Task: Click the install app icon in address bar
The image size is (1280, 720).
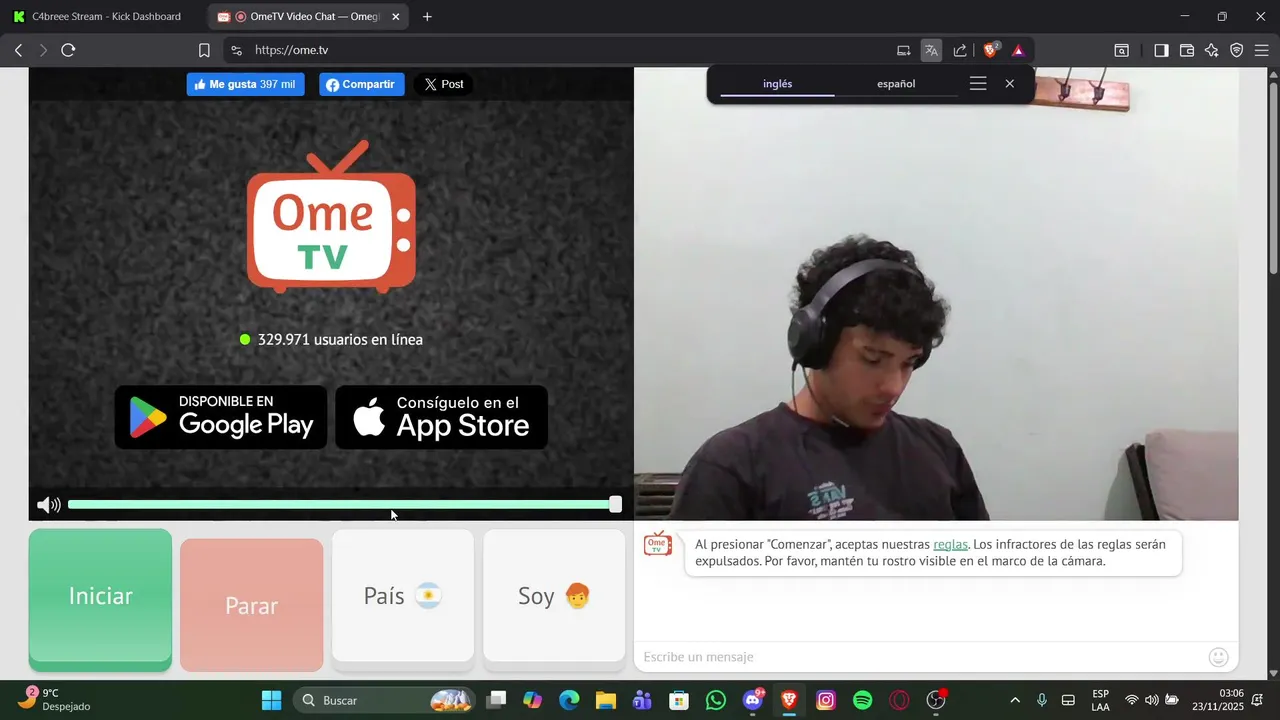Action: coord(903,50)
